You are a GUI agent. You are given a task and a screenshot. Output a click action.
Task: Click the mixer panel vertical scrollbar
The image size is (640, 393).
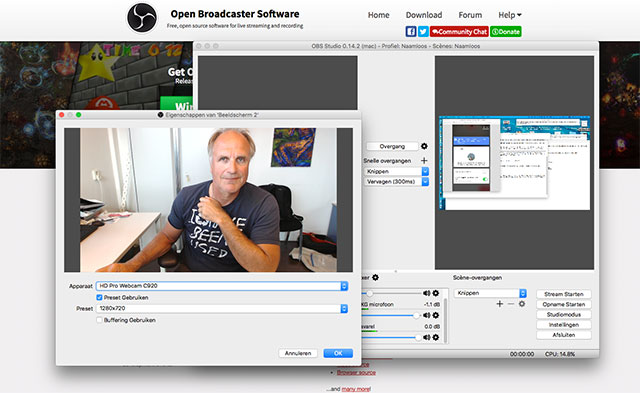[x=445, y=320]
